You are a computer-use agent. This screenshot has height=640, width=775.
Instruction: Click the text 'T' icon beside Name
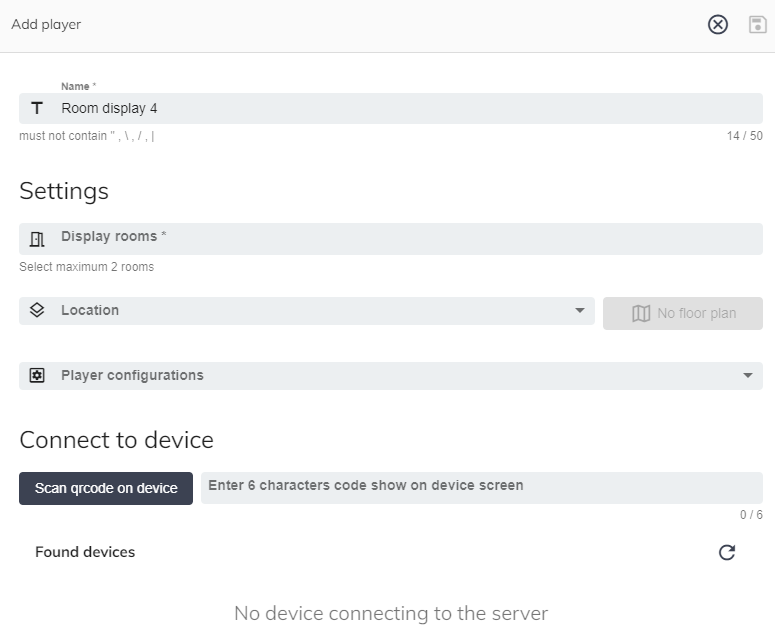click(37, 108)
